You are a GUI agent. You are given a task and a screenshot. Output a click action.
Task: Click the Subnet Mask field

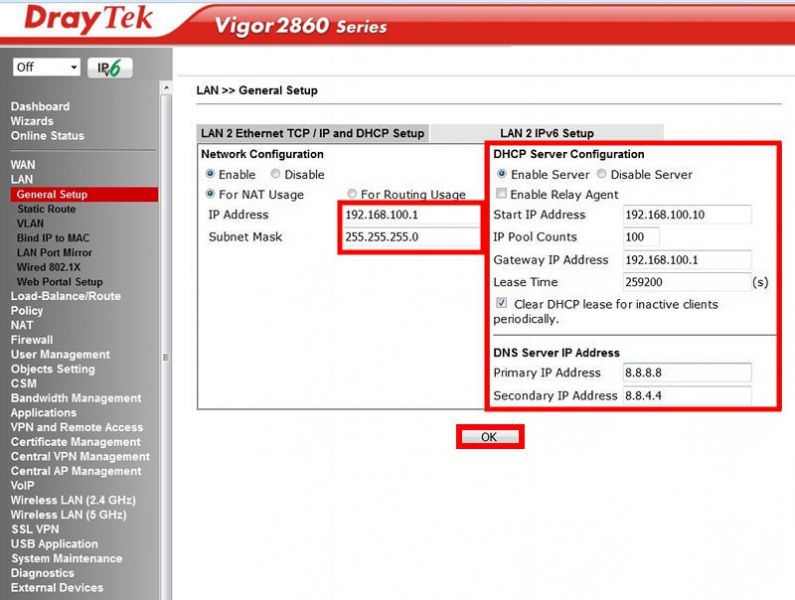tap(411, 237)
